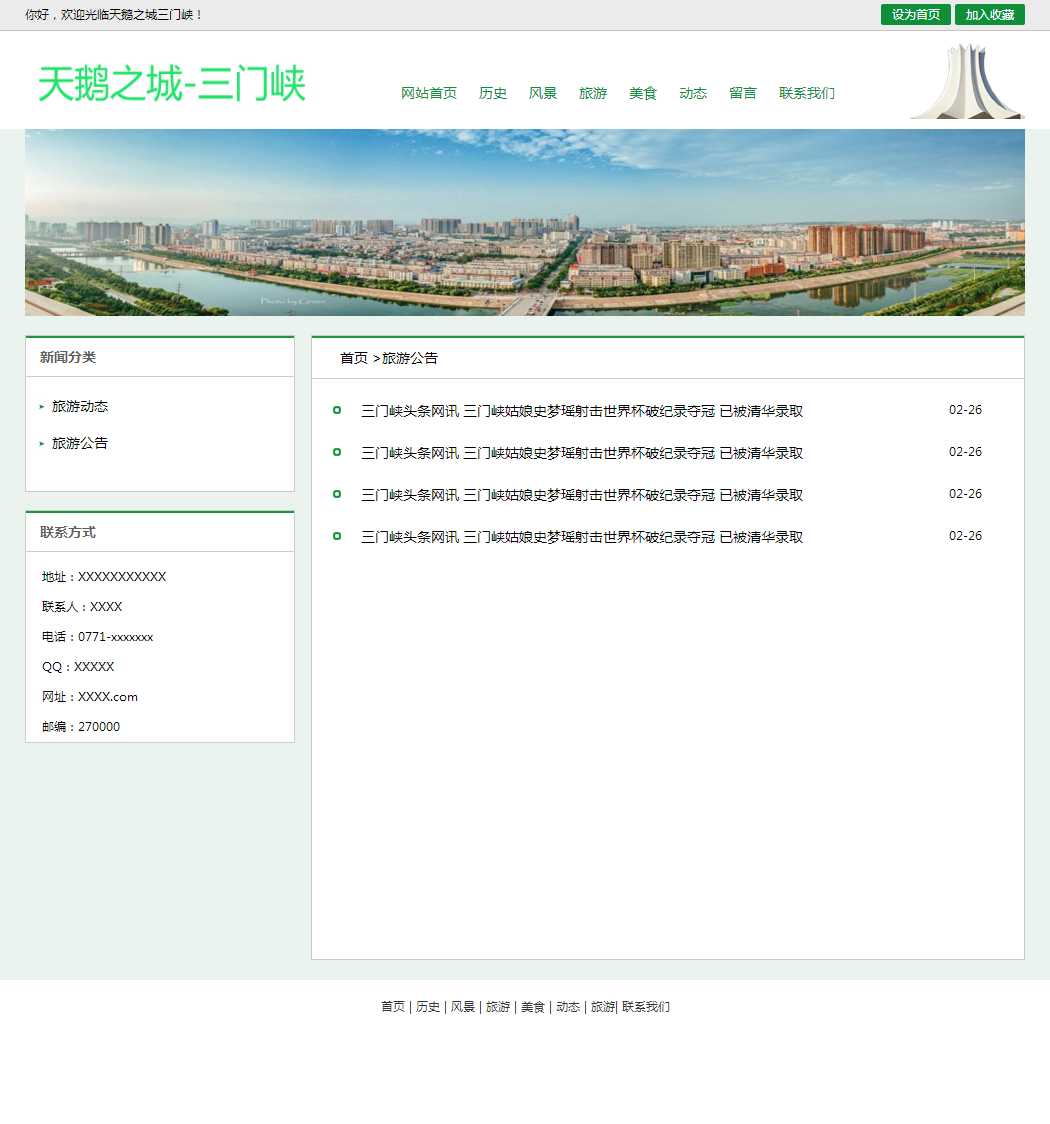Click the green bullet icon of the last news item
Viewport: 1050px width, 1124px height.
tap(337, 537)
